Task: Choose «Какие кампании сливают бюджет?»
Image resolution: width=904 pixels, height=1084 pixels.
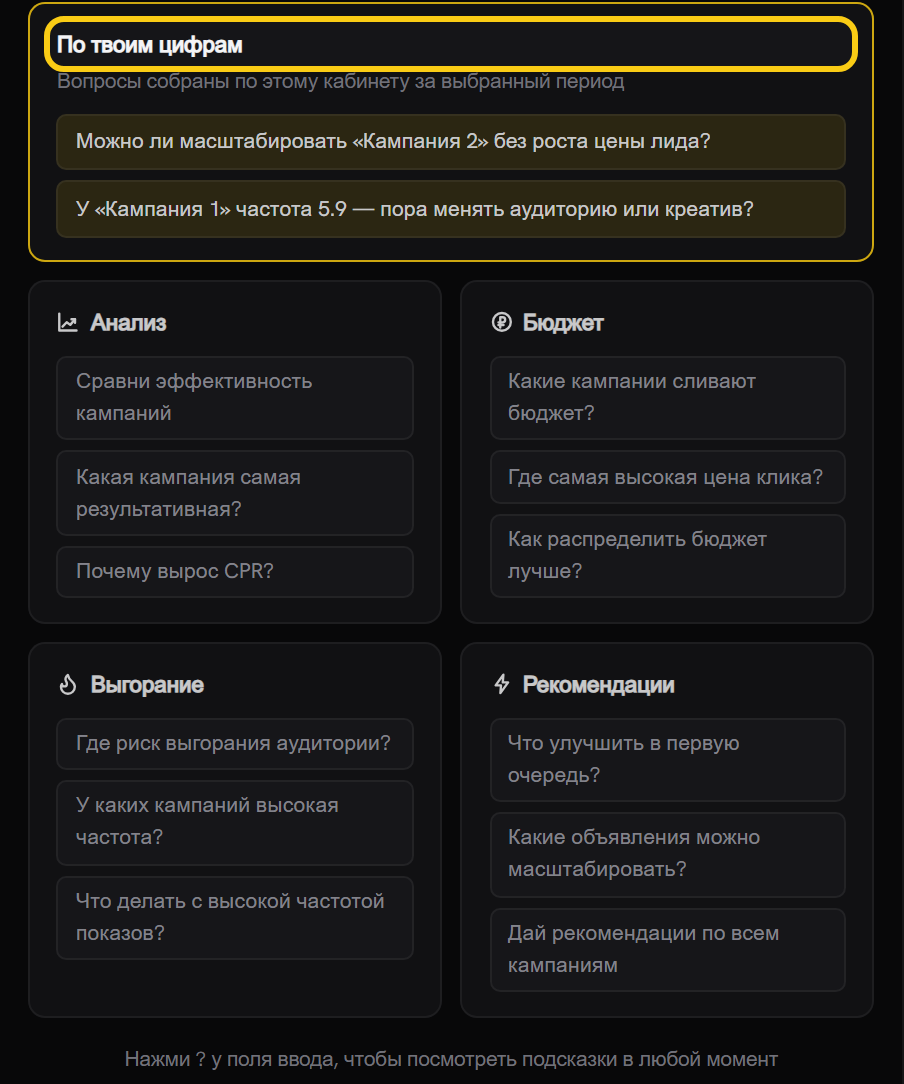Action: [x=668, y=398]
